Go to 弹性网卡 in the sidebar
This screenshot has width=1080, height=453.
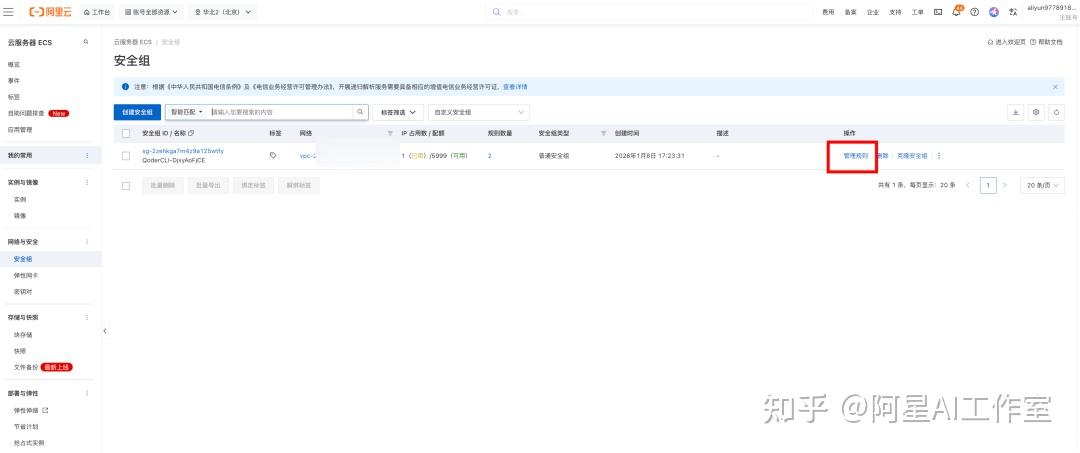coord(26,275)
